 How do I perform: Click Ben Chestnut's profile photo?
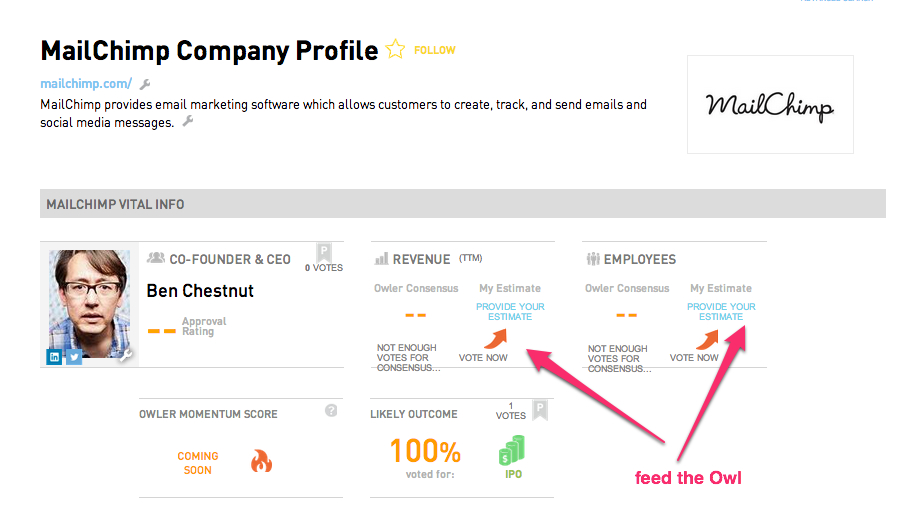[x=90, y=303]
